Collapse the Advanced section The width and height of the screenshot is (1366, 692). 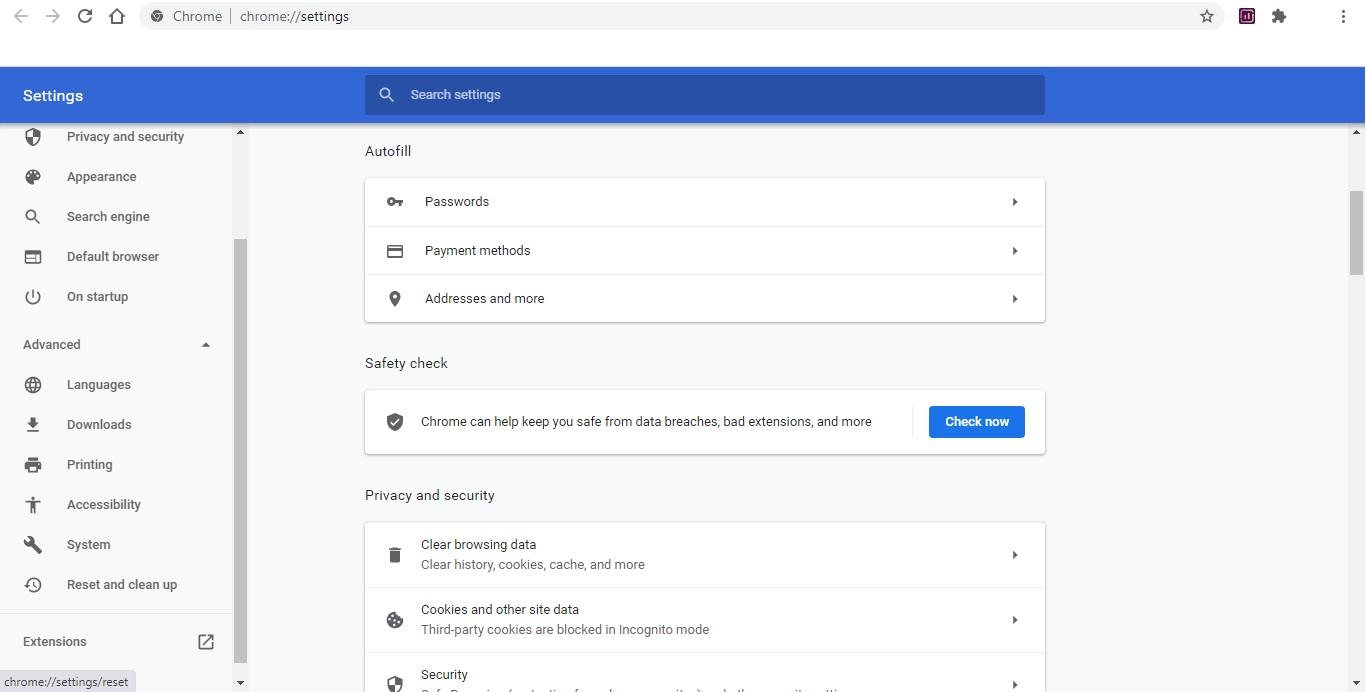point(206,345)
